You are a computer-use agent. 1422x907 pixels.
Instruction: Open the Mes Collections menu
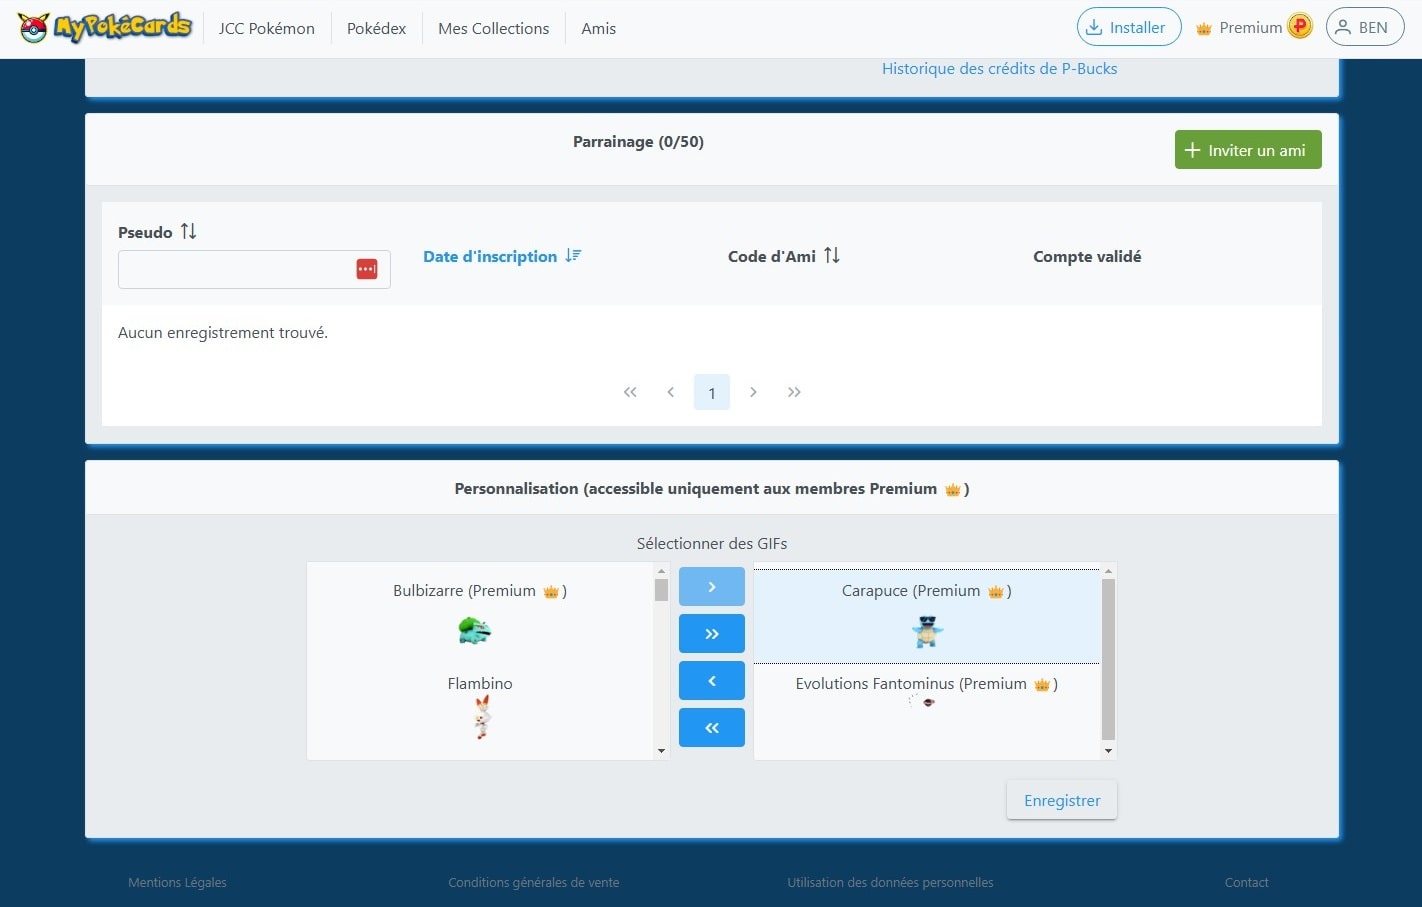pos(493,28)
